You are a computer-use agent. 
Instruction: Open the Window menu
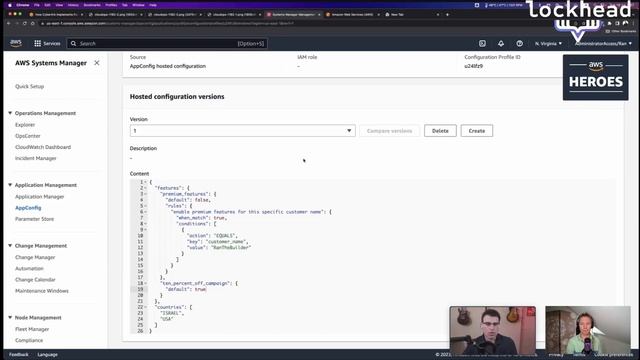coord(138,5)
